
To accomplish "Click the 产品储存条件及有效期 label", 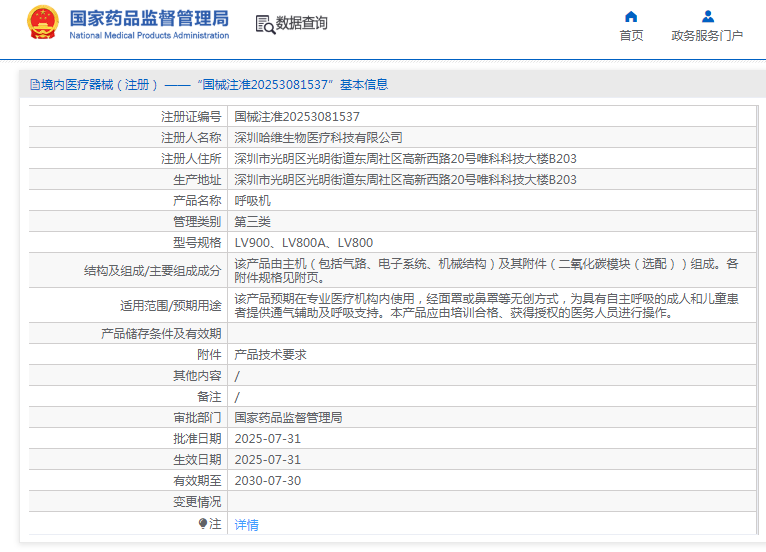I will [161, 334].
